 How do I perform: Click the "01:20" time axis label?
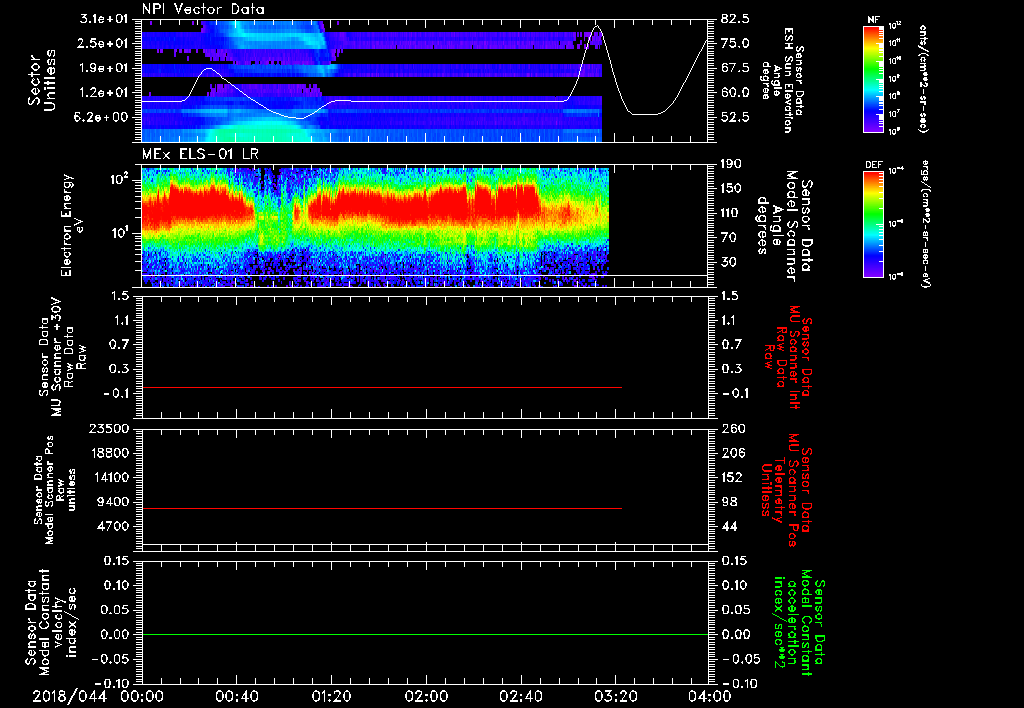[x=331, y=696]
